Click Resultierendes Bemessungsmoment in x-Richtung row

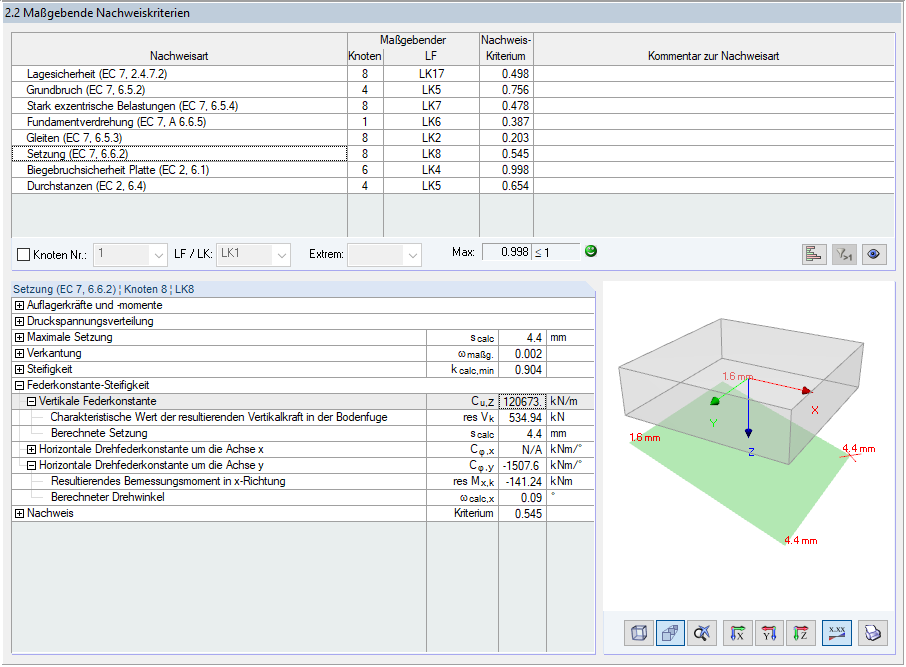click(303, 481)
